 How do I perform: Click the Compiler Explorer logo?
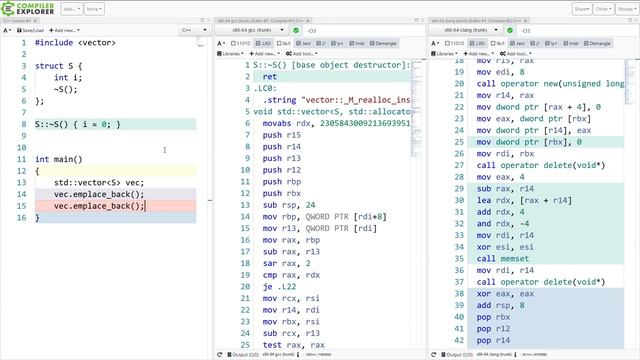[x=28, y=9]
